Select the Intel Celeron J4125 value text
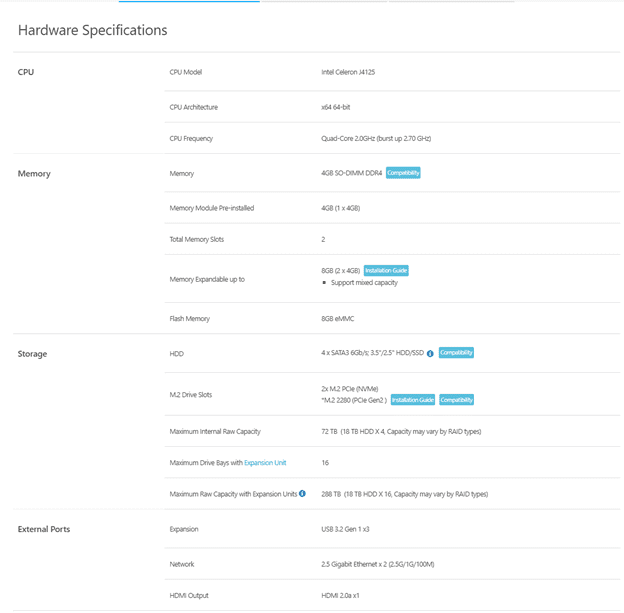Screen dimensions: 624x613 click(x=348, y=72)
